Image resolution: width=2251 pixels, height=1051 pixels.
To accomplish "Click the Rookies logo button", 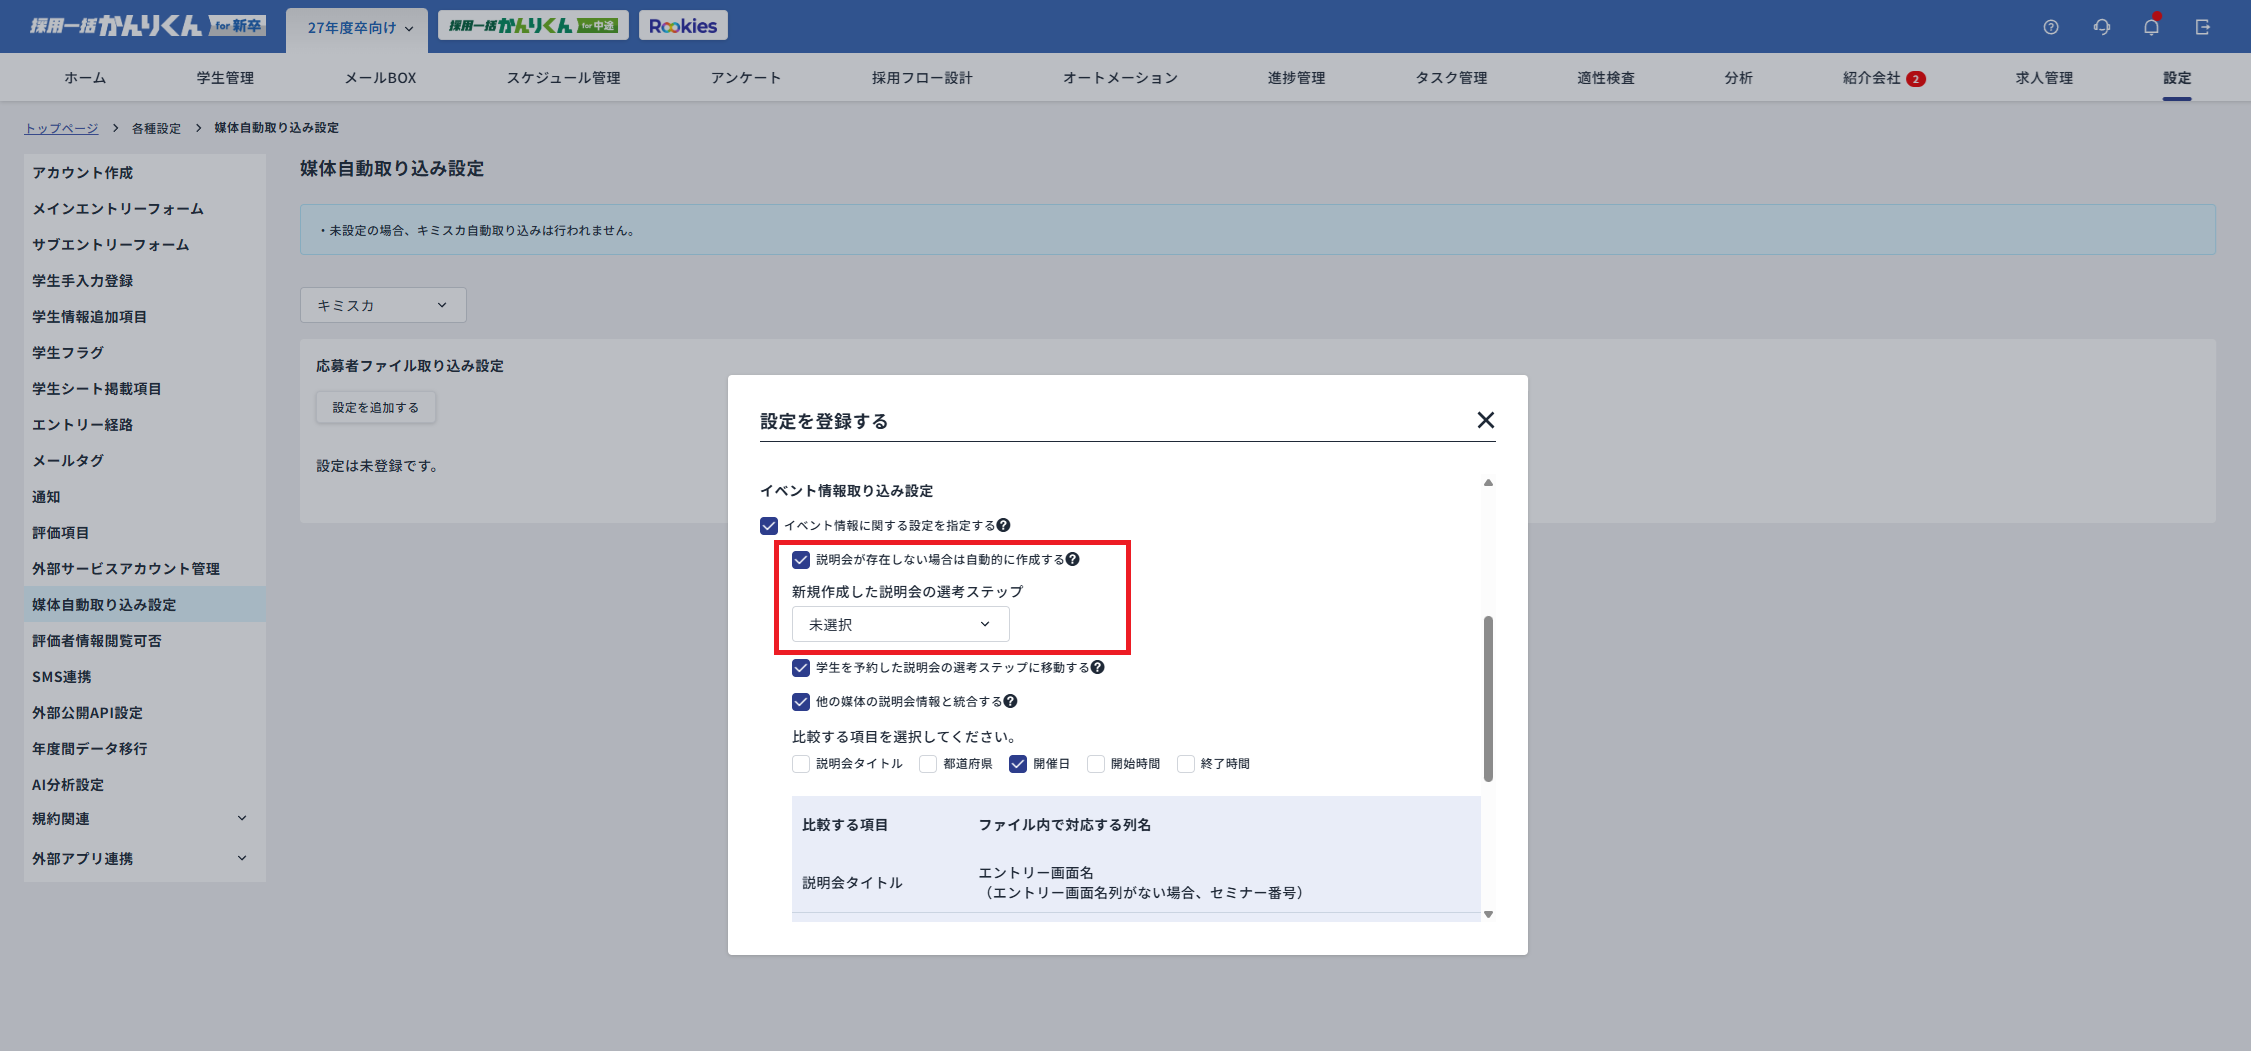I will pos(683,25).
